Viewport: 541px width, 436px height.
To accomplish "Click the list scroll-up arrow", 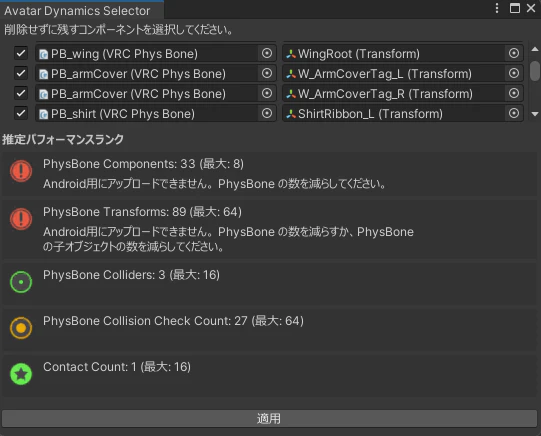I will [x=535, y=49].
